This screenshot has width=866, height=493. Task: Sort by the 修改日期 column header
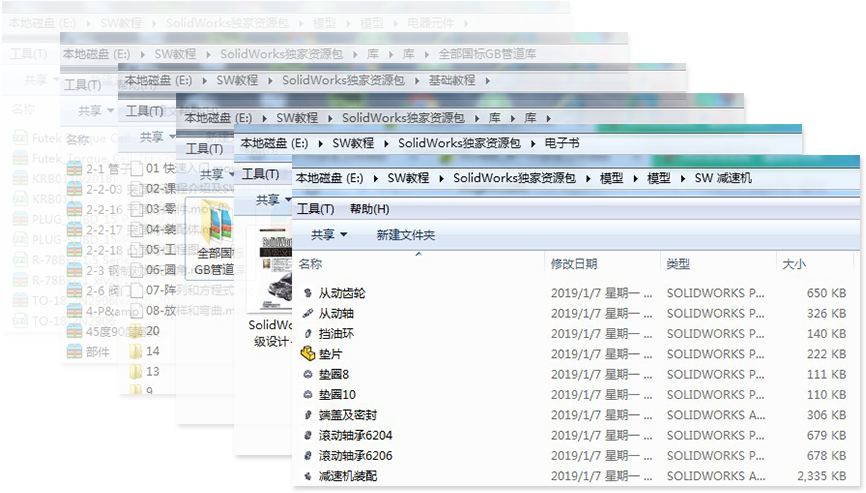[574, 263]
